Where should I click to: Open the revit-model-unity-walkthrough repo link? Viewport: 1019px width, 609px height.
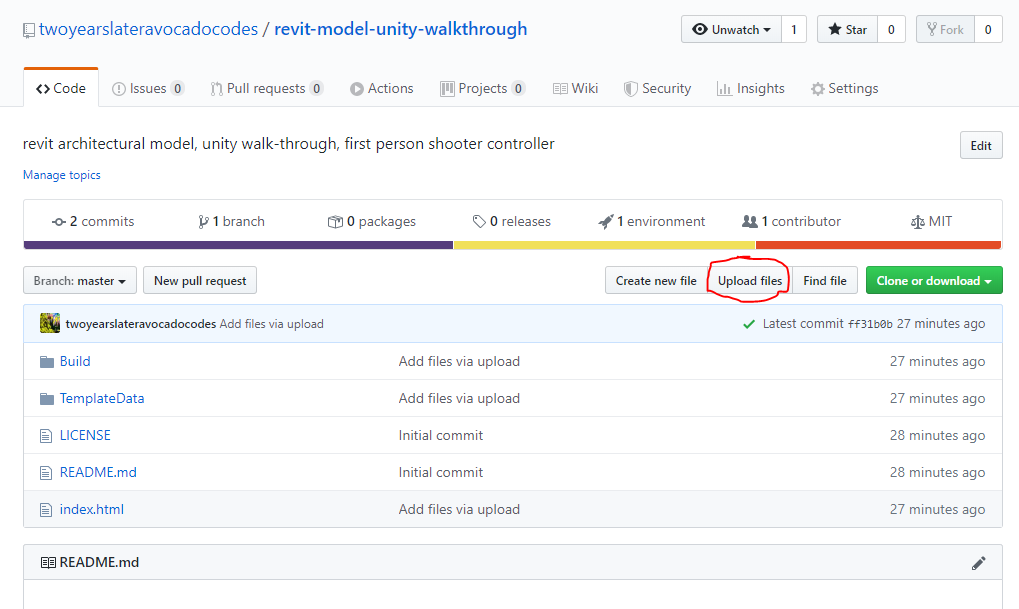click(x=400, y=29)
